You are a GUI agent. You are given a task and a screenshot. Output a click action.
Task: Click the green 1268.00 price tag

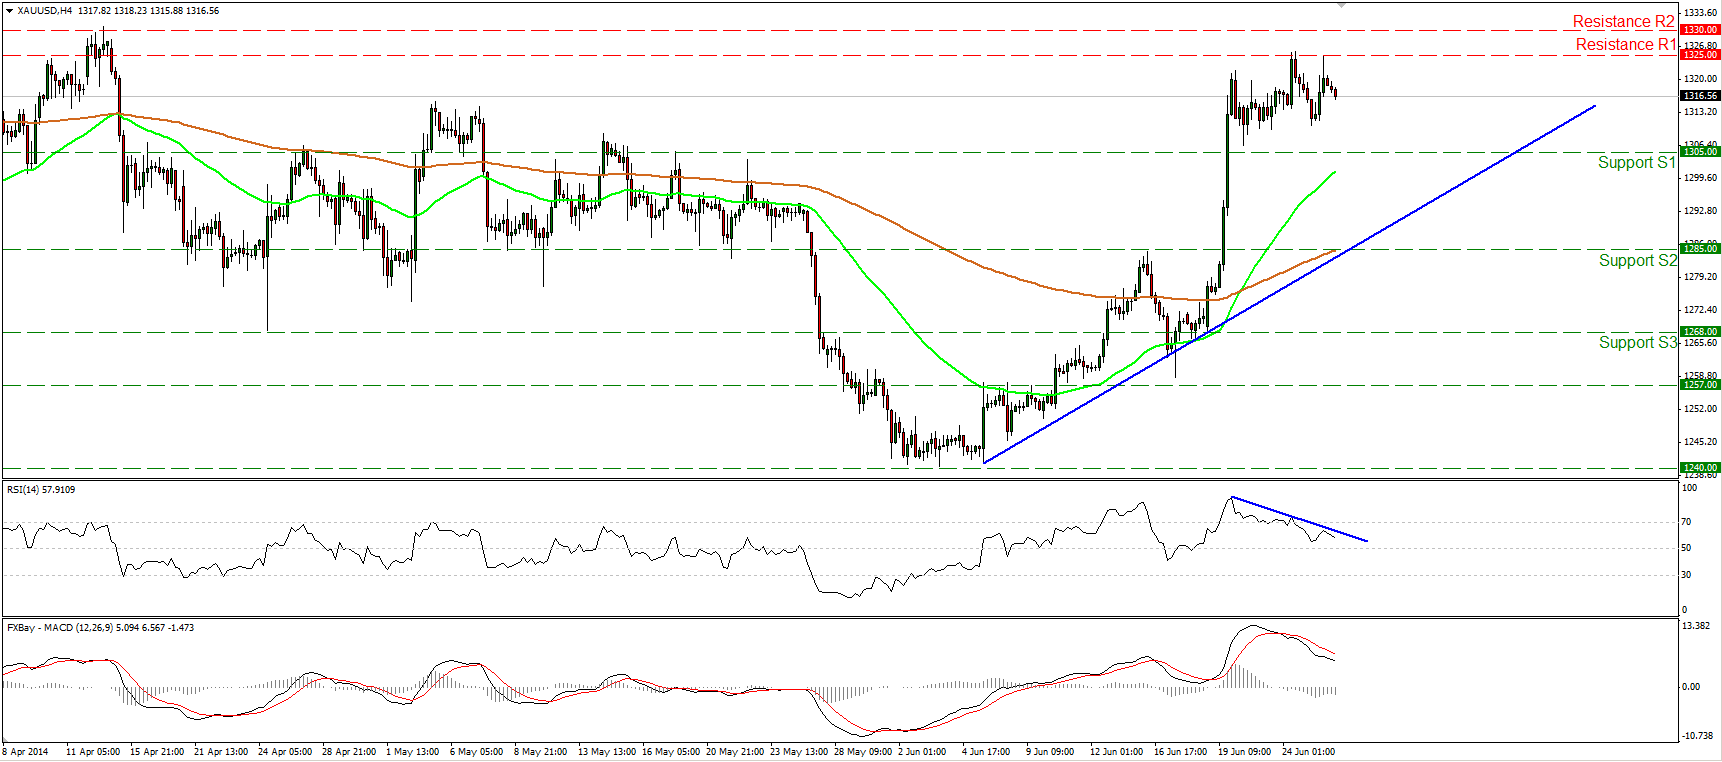pyautogui.click(x=1700, y=332)
